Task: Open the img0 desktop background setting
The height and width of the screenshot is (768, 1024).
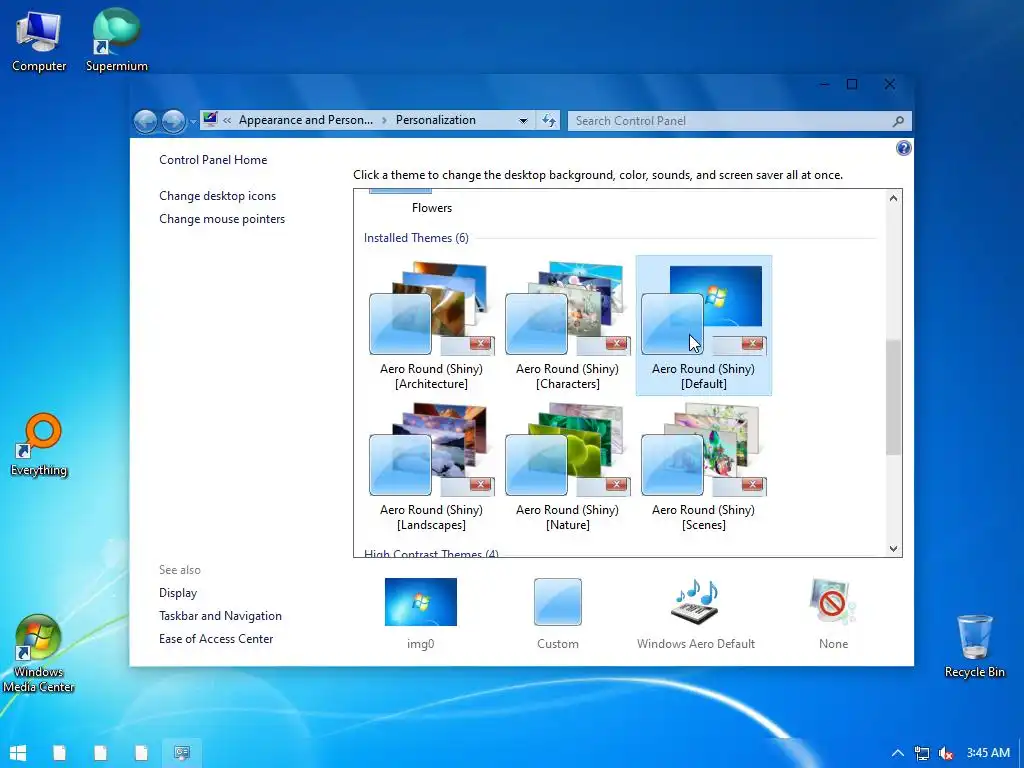Action: tap(421, 614)
